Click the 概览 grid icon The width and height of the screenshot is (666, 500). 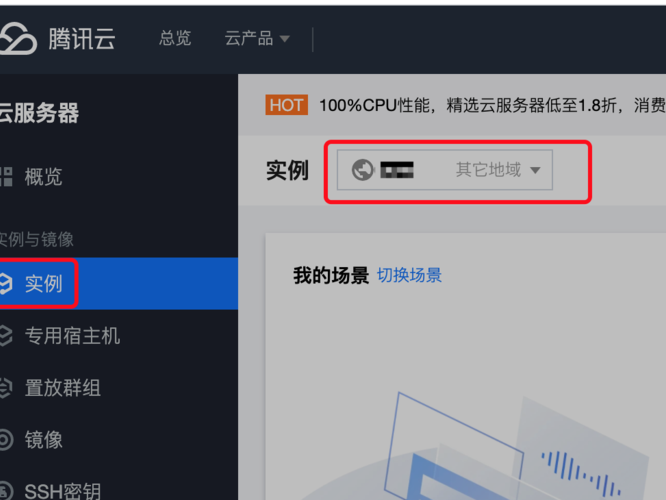(6, 177)
